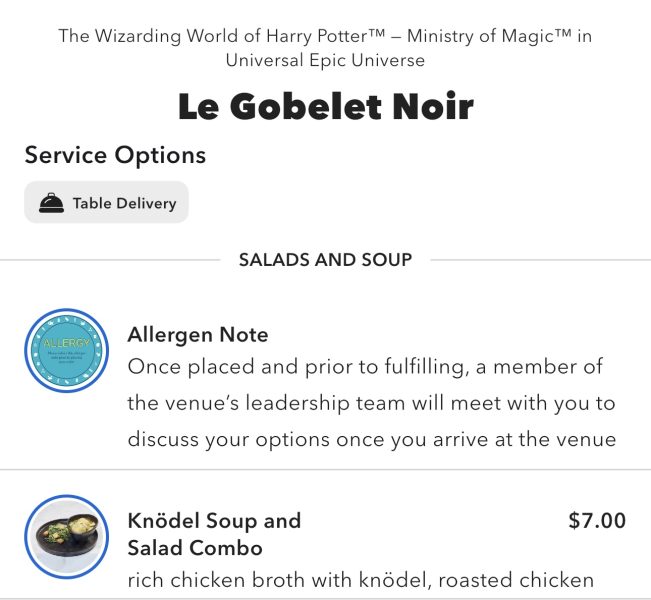Open the Allergen Note item
Image resolution: width=651 pixels, height=600 pixels.
tap(198, 335)
